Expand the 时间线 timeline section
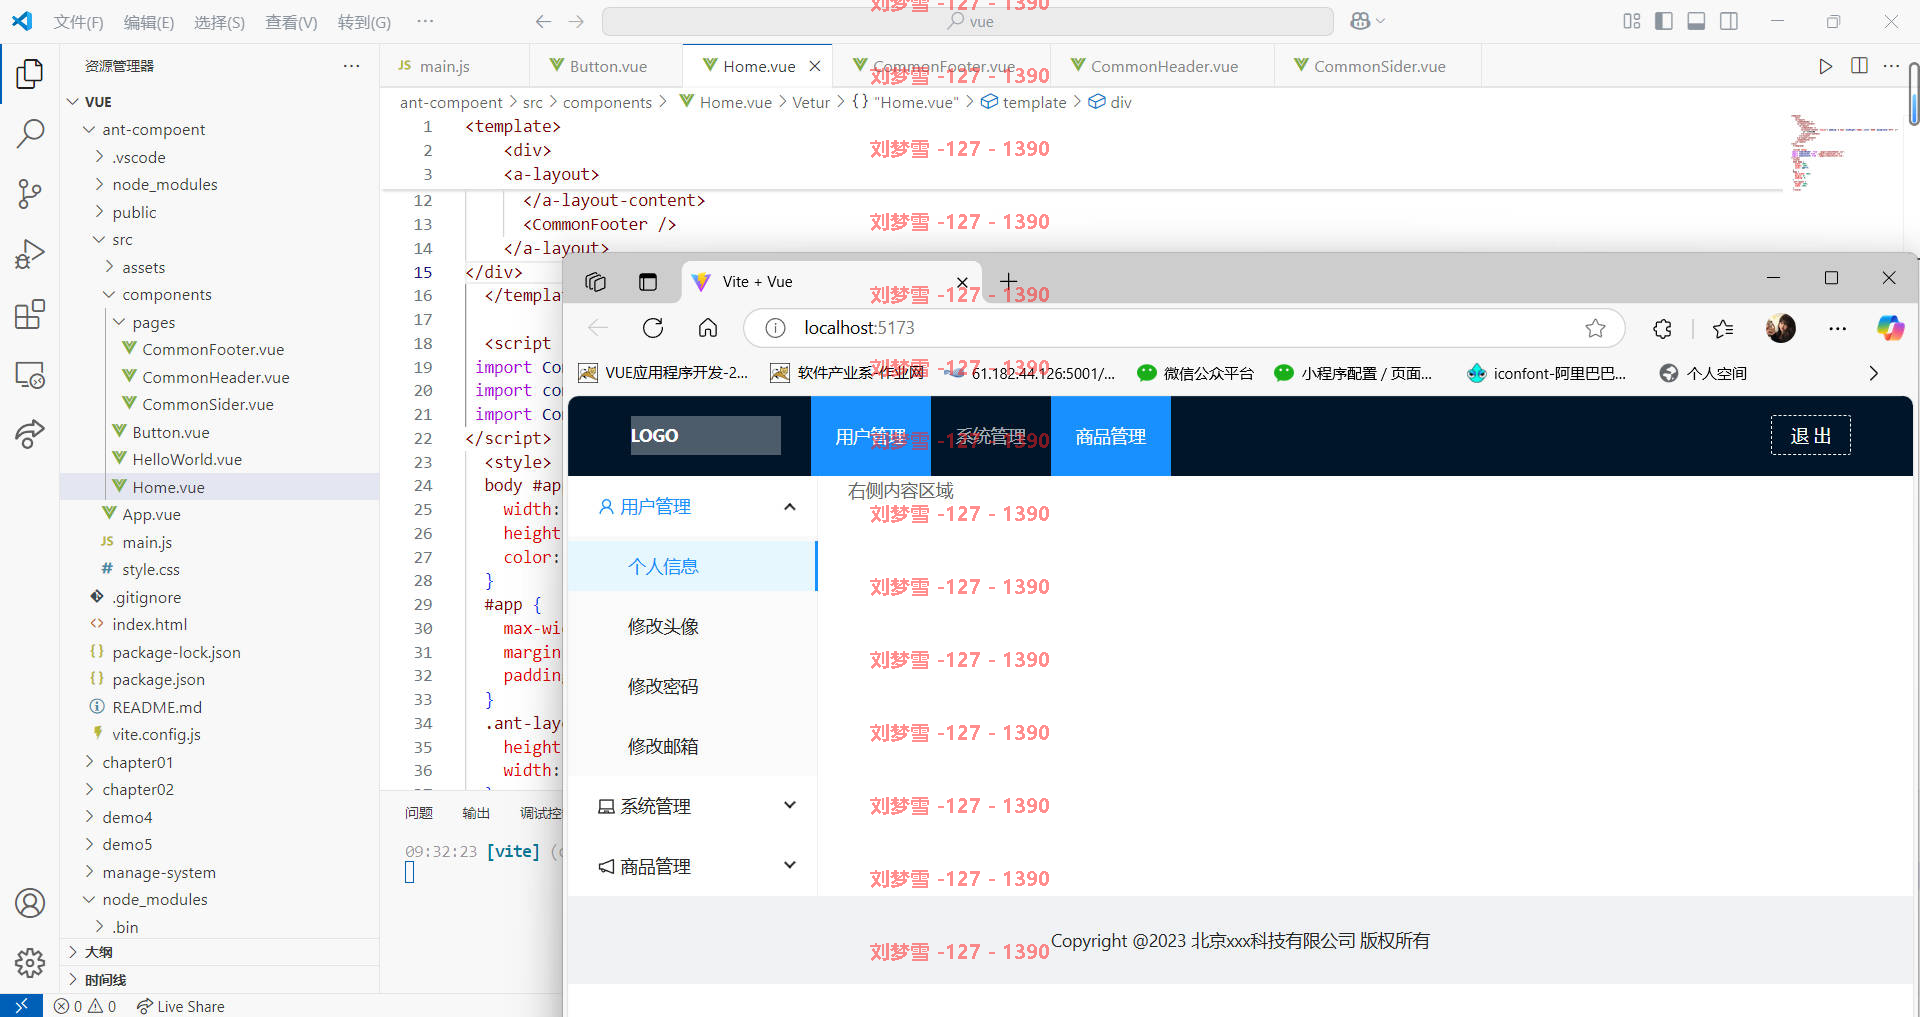 coord(105,980)
